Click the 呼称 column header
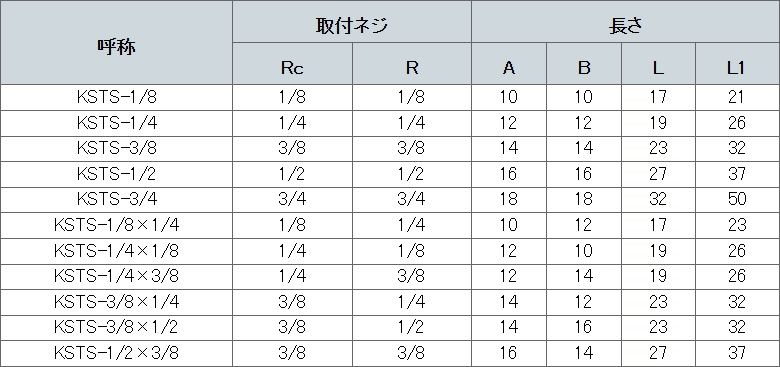780x367 pixels. coord(116,47)
